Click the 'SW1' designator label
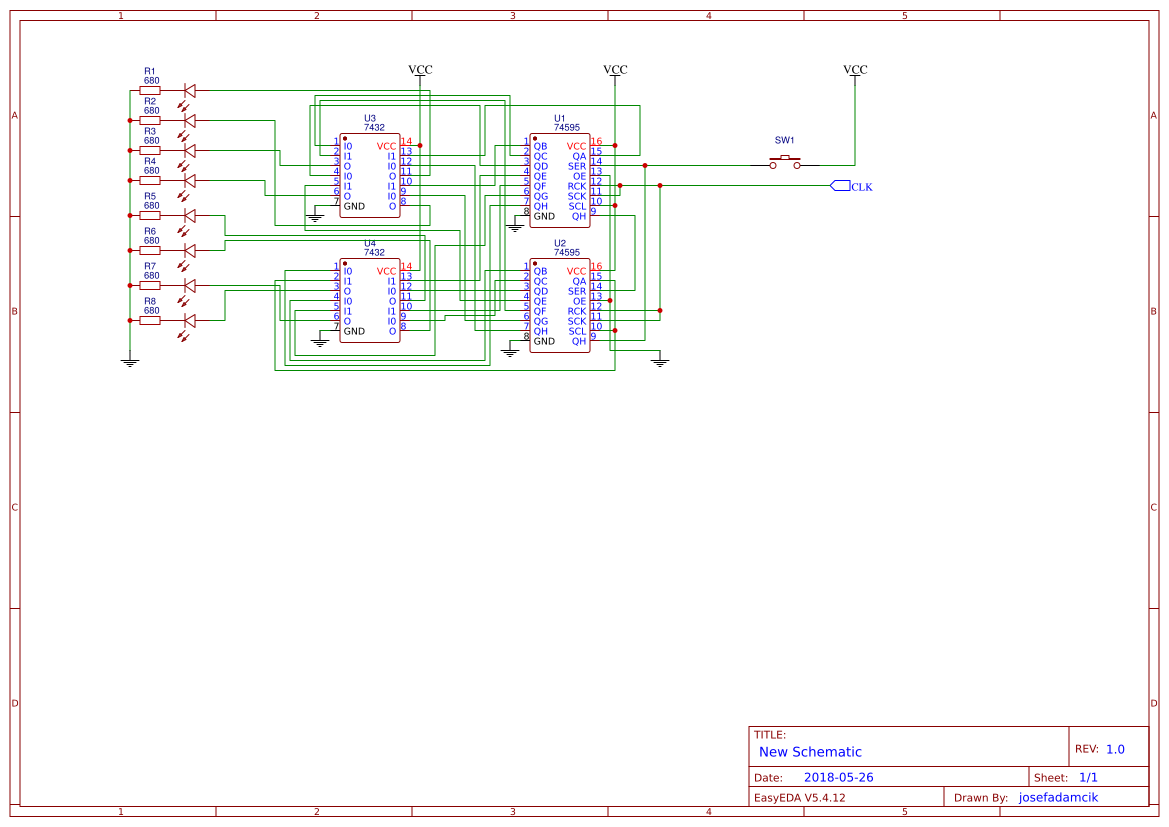 point(784,140)
